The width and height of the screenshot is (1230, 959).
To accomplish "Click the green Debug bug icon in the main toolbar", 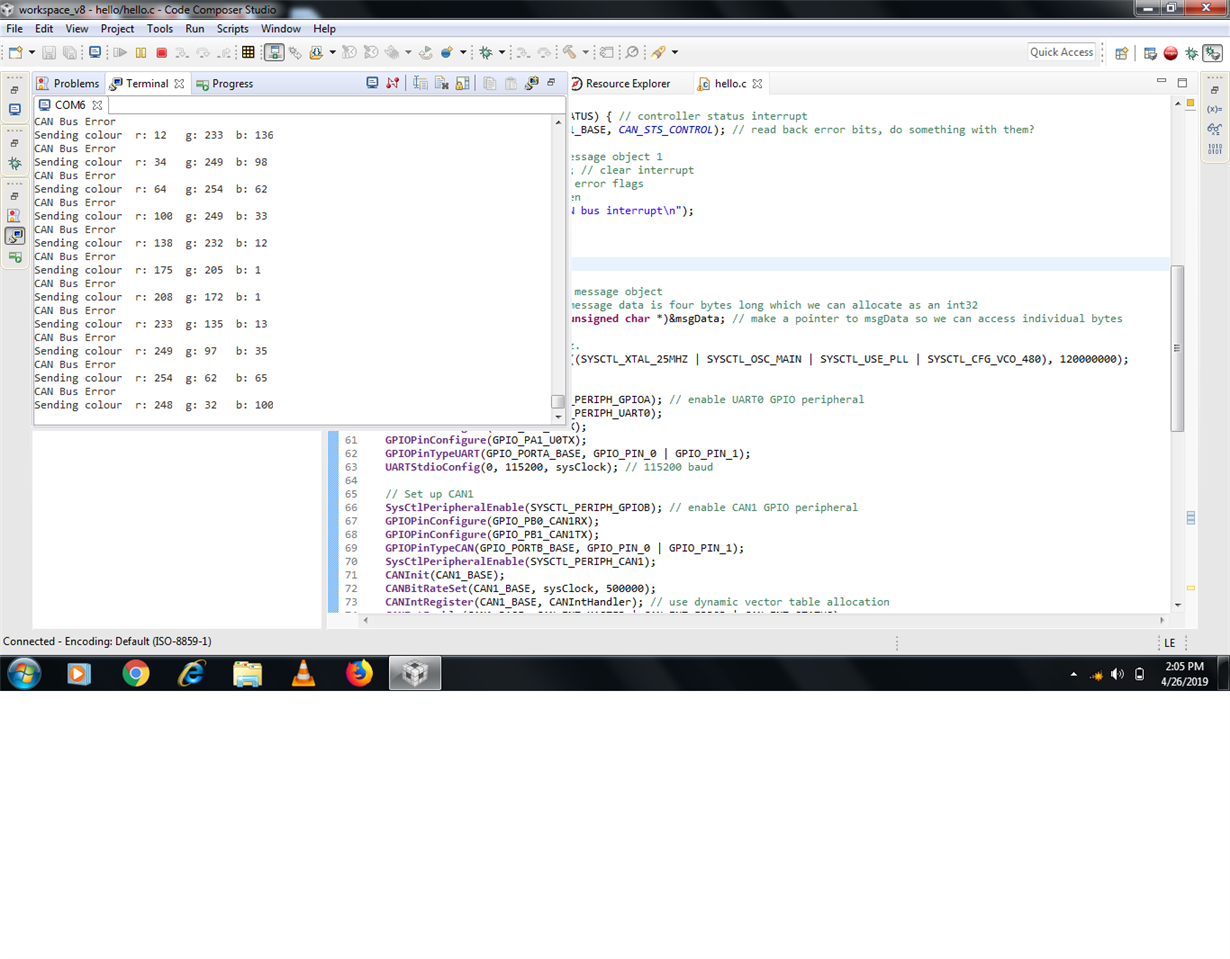I will click(x=486, y=52).
